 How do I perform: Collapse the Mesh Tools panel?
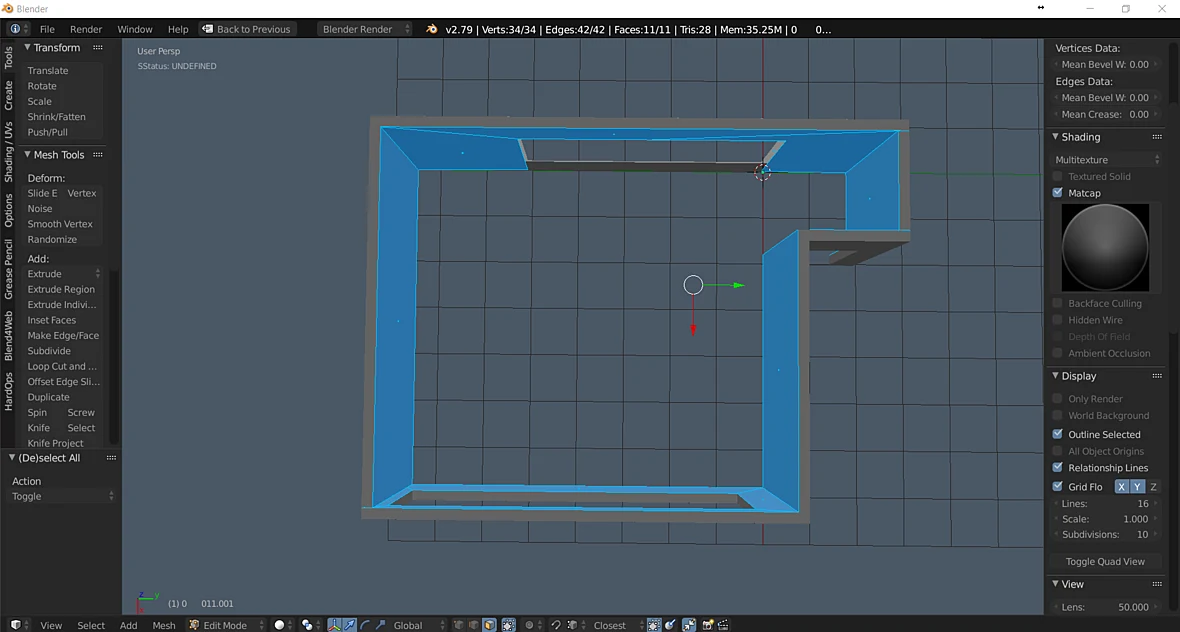pyautogui.click(x=27, y=154)
